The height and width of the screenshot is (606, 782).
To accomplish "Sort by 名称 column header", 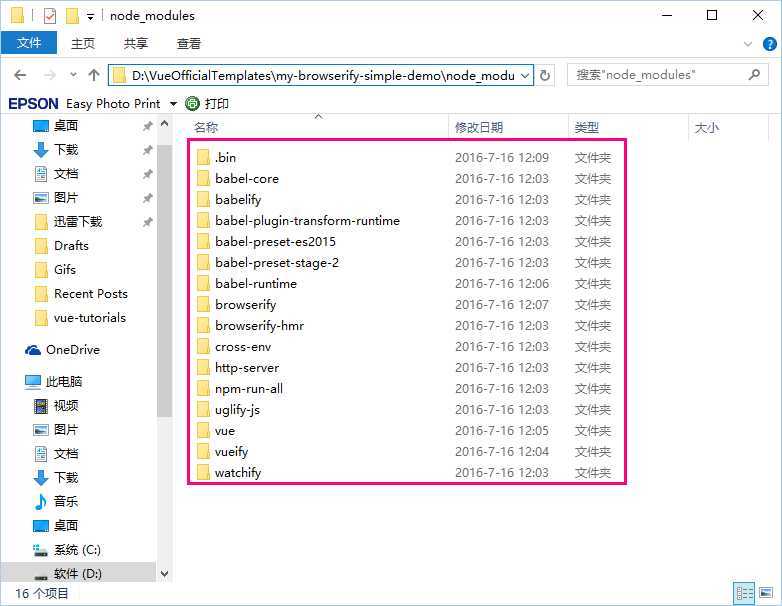I will pyautogui.click(x=205, y=128).
